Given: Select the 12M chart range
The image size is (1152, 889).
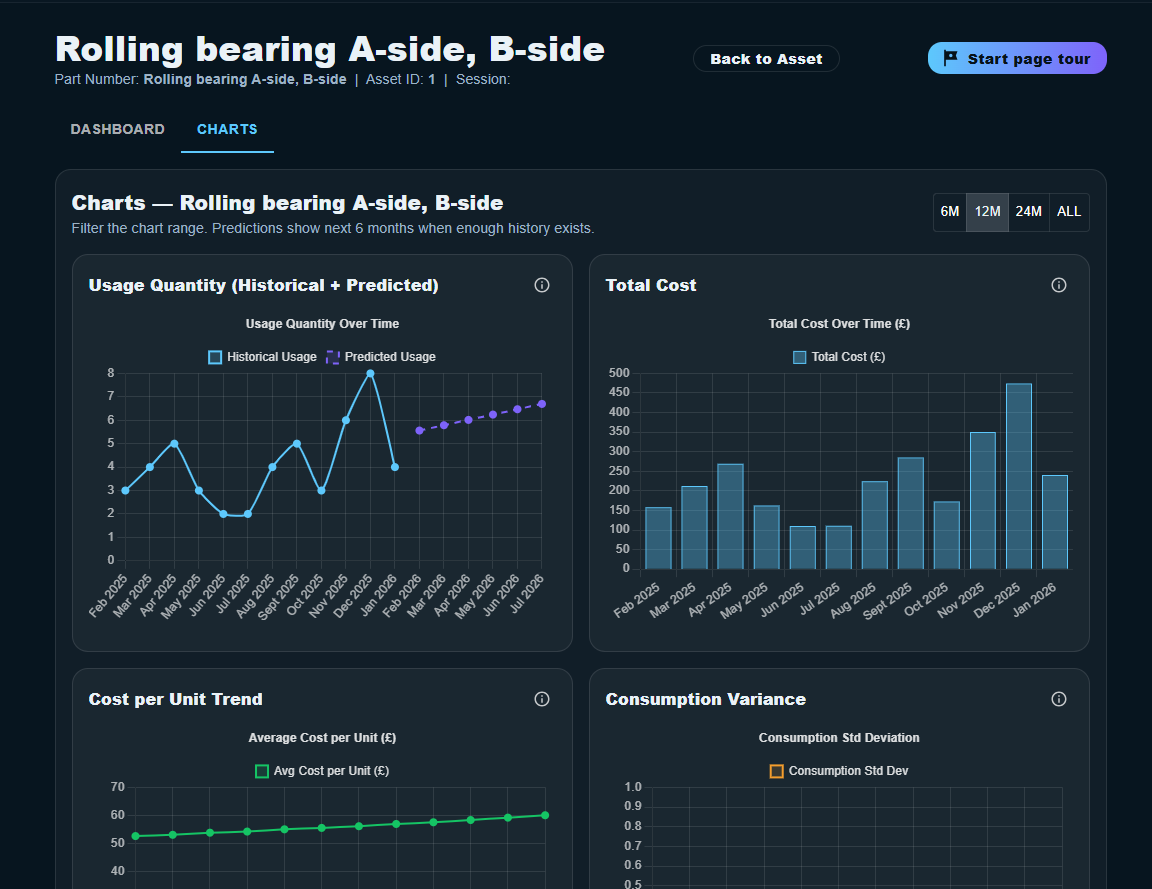Looking at the screenshot, I should [988, 212].
